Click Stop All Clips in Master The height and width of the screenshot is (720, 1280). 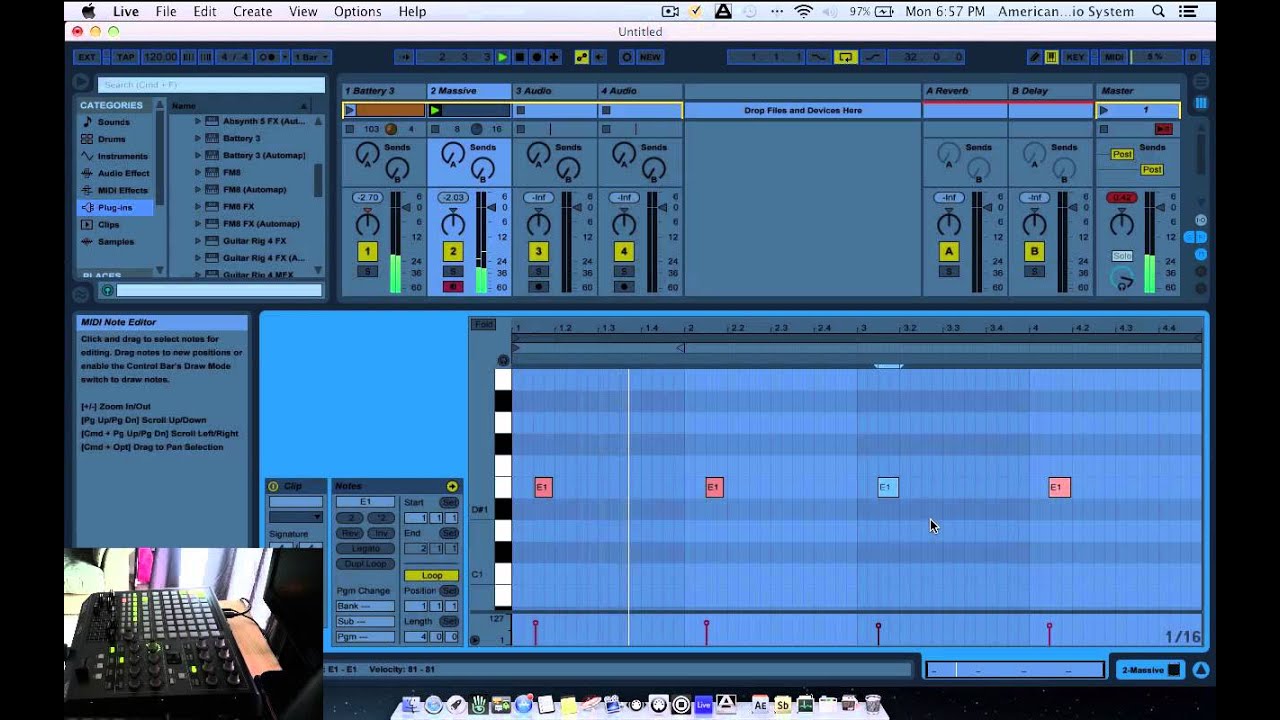(1104, 129)
